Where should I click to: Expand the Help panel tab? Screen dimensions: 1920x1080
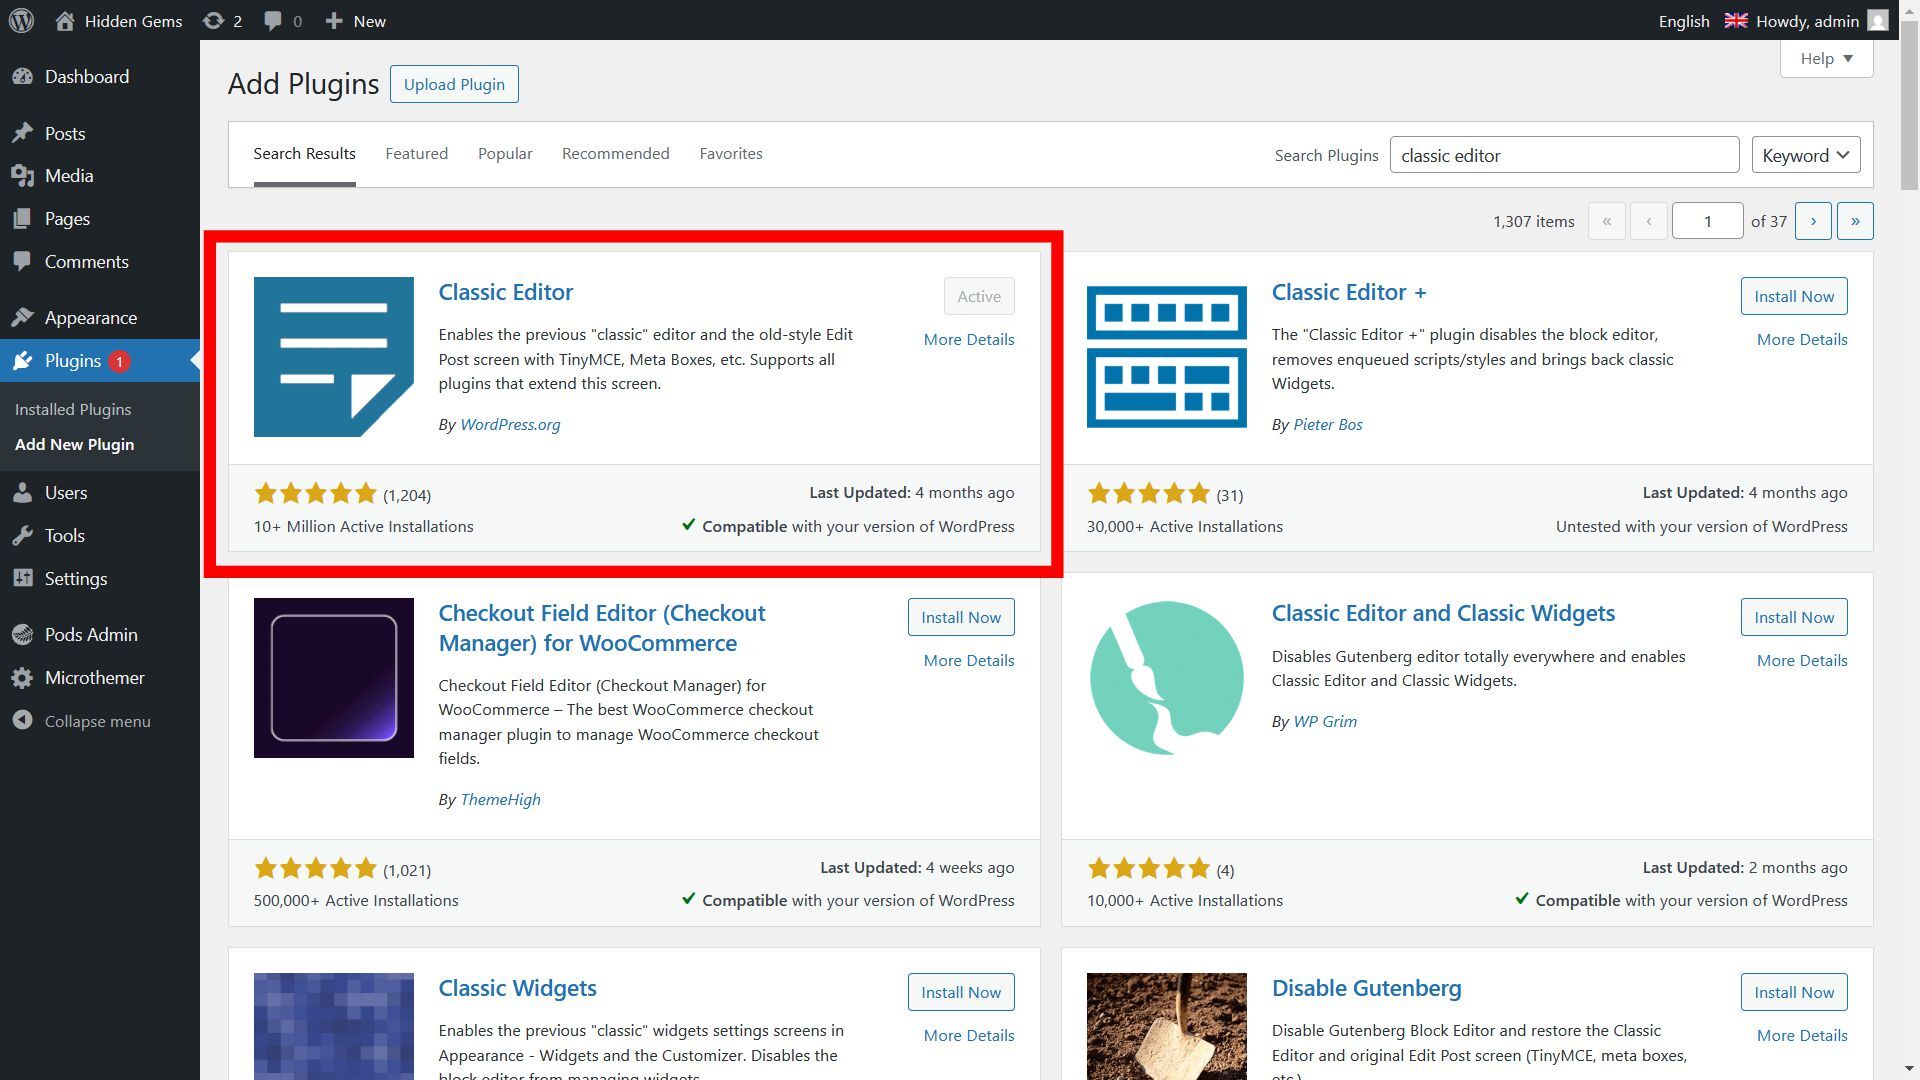[x=1826, y=58]
